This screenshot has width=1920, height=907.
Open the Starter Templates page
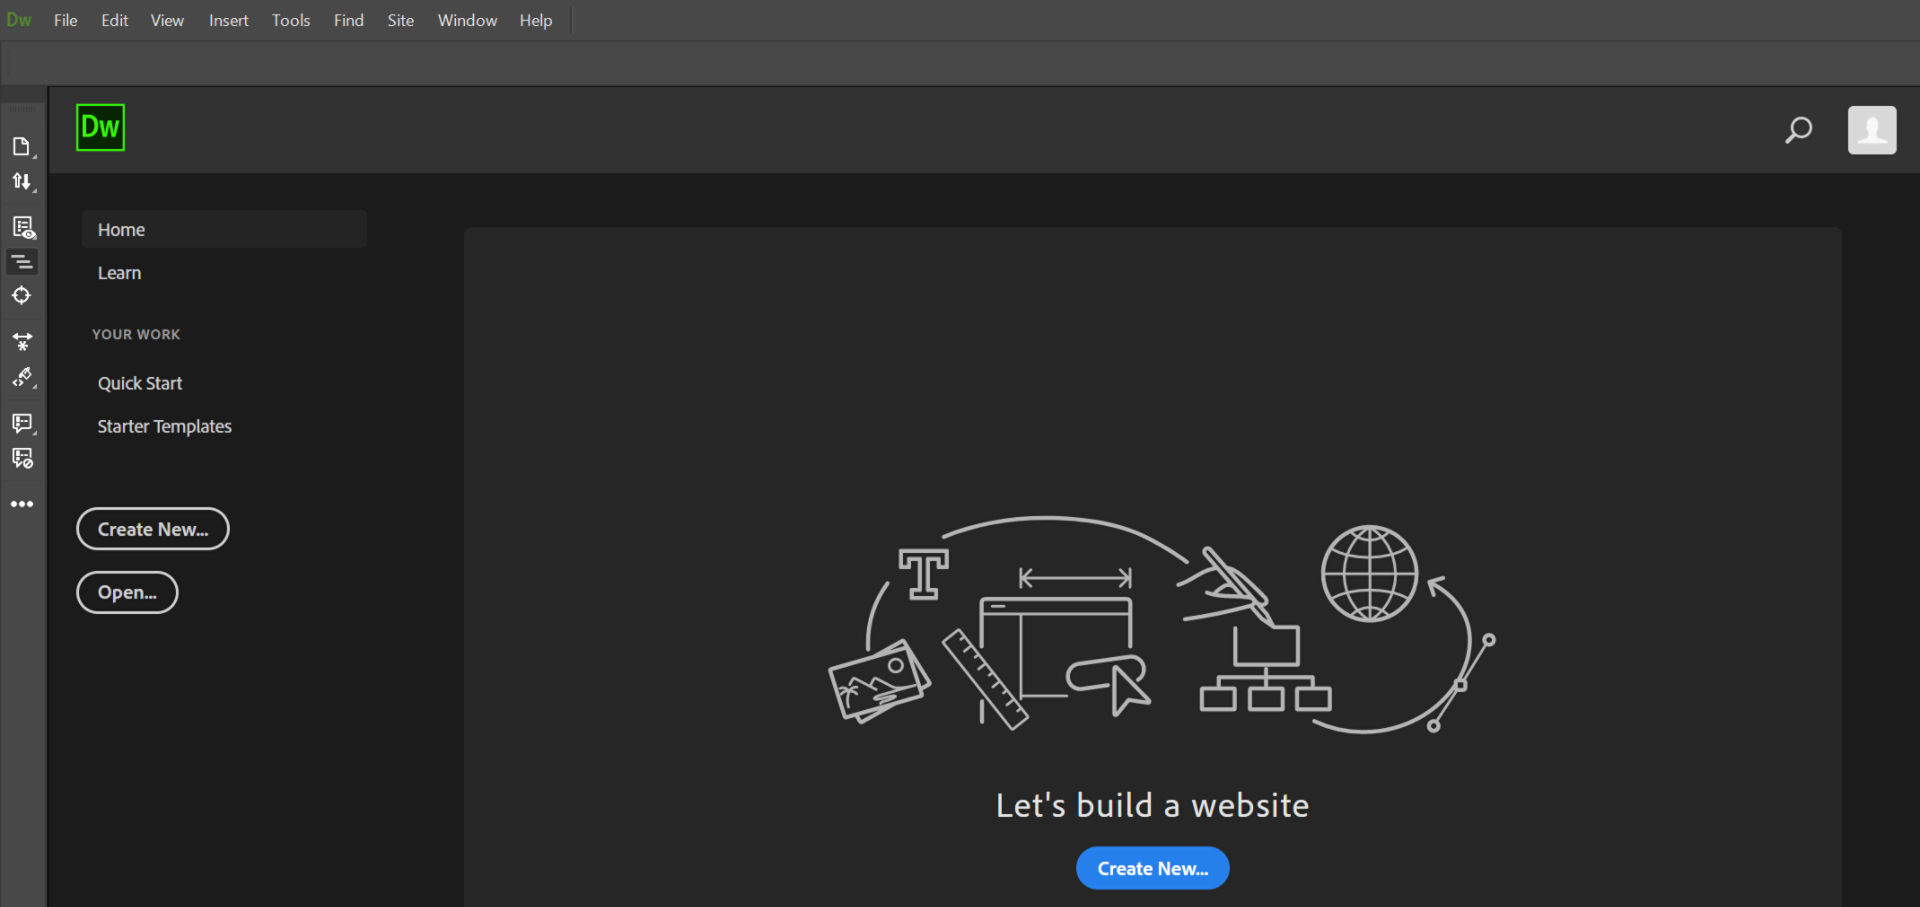[x=164, y=426]
